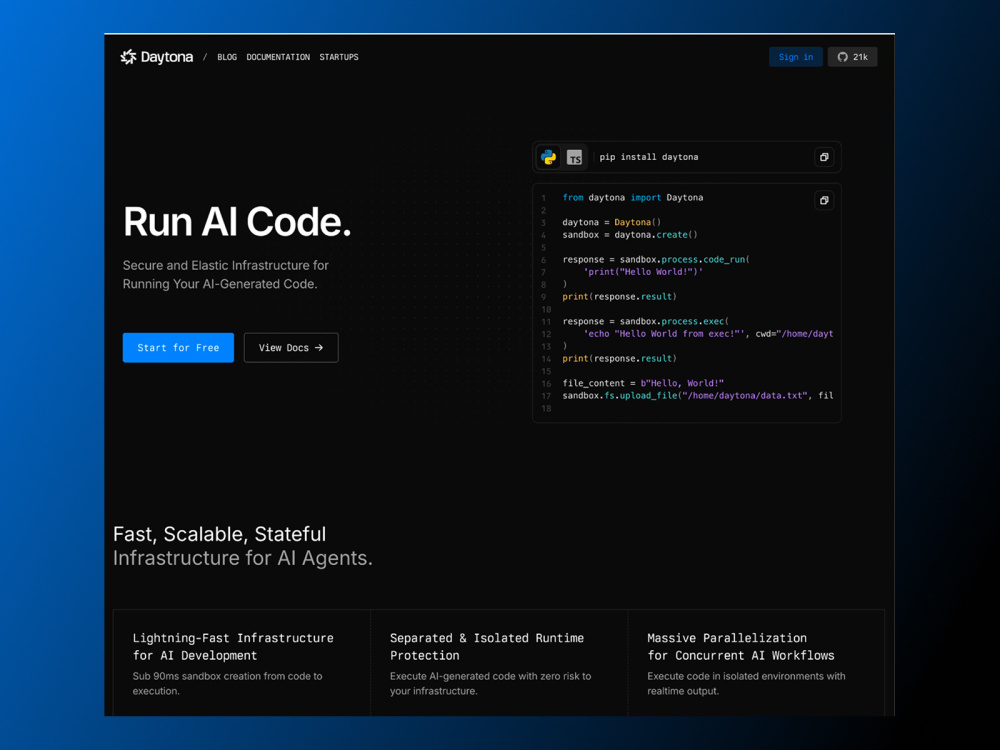Click the Sign in button
This screenshot has height=750, width=1000.
[795, 57]
